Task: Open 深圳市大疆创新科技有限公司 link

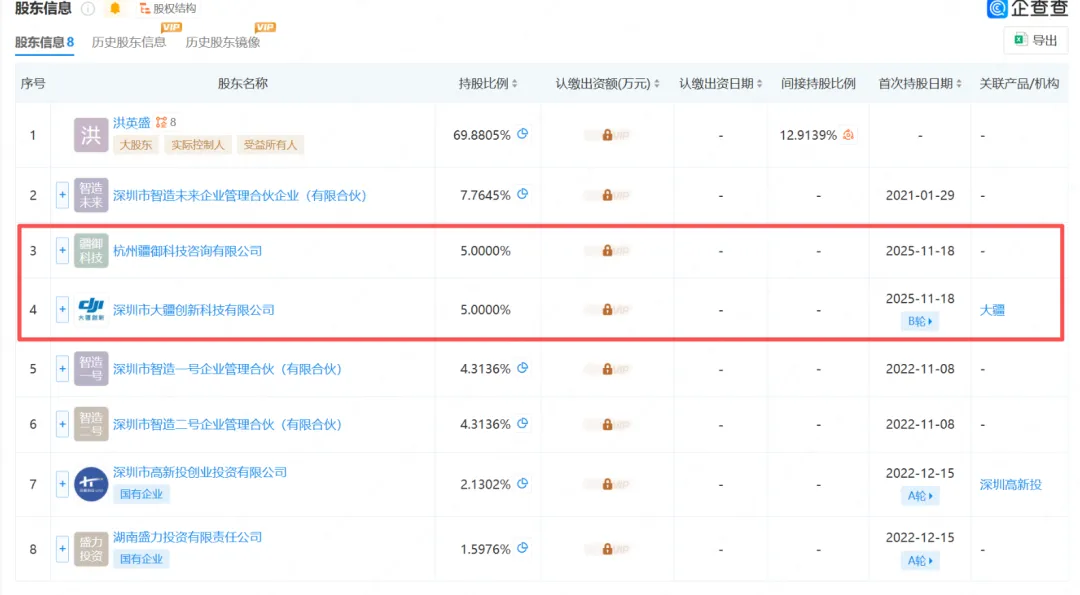Action: [194, 310]
